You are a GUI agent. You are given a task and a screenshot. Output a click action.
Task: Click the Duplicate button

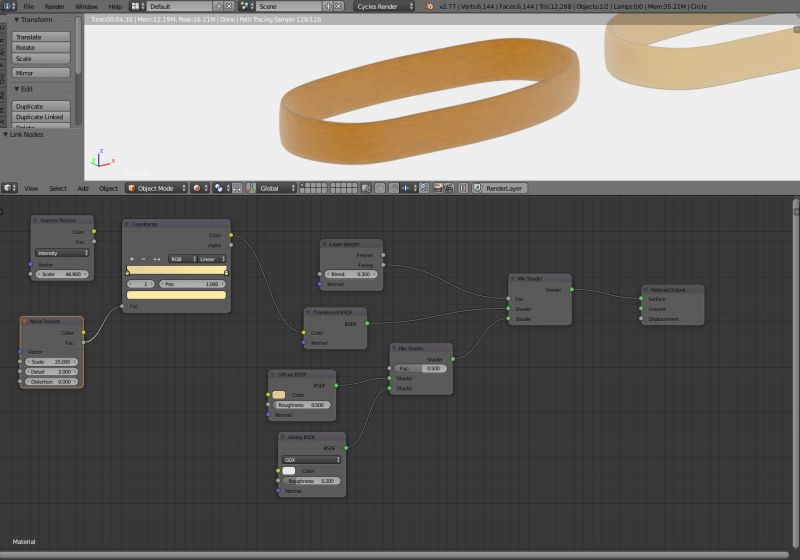41,106
